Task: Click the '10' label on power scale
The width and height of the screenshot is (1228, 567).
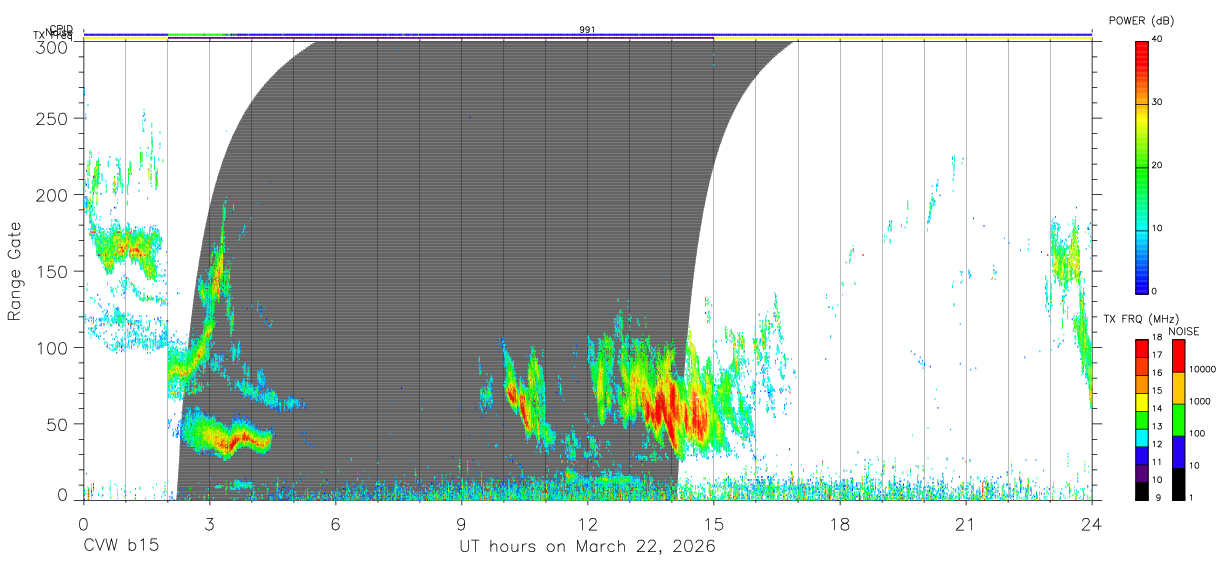Action: 1157,229
